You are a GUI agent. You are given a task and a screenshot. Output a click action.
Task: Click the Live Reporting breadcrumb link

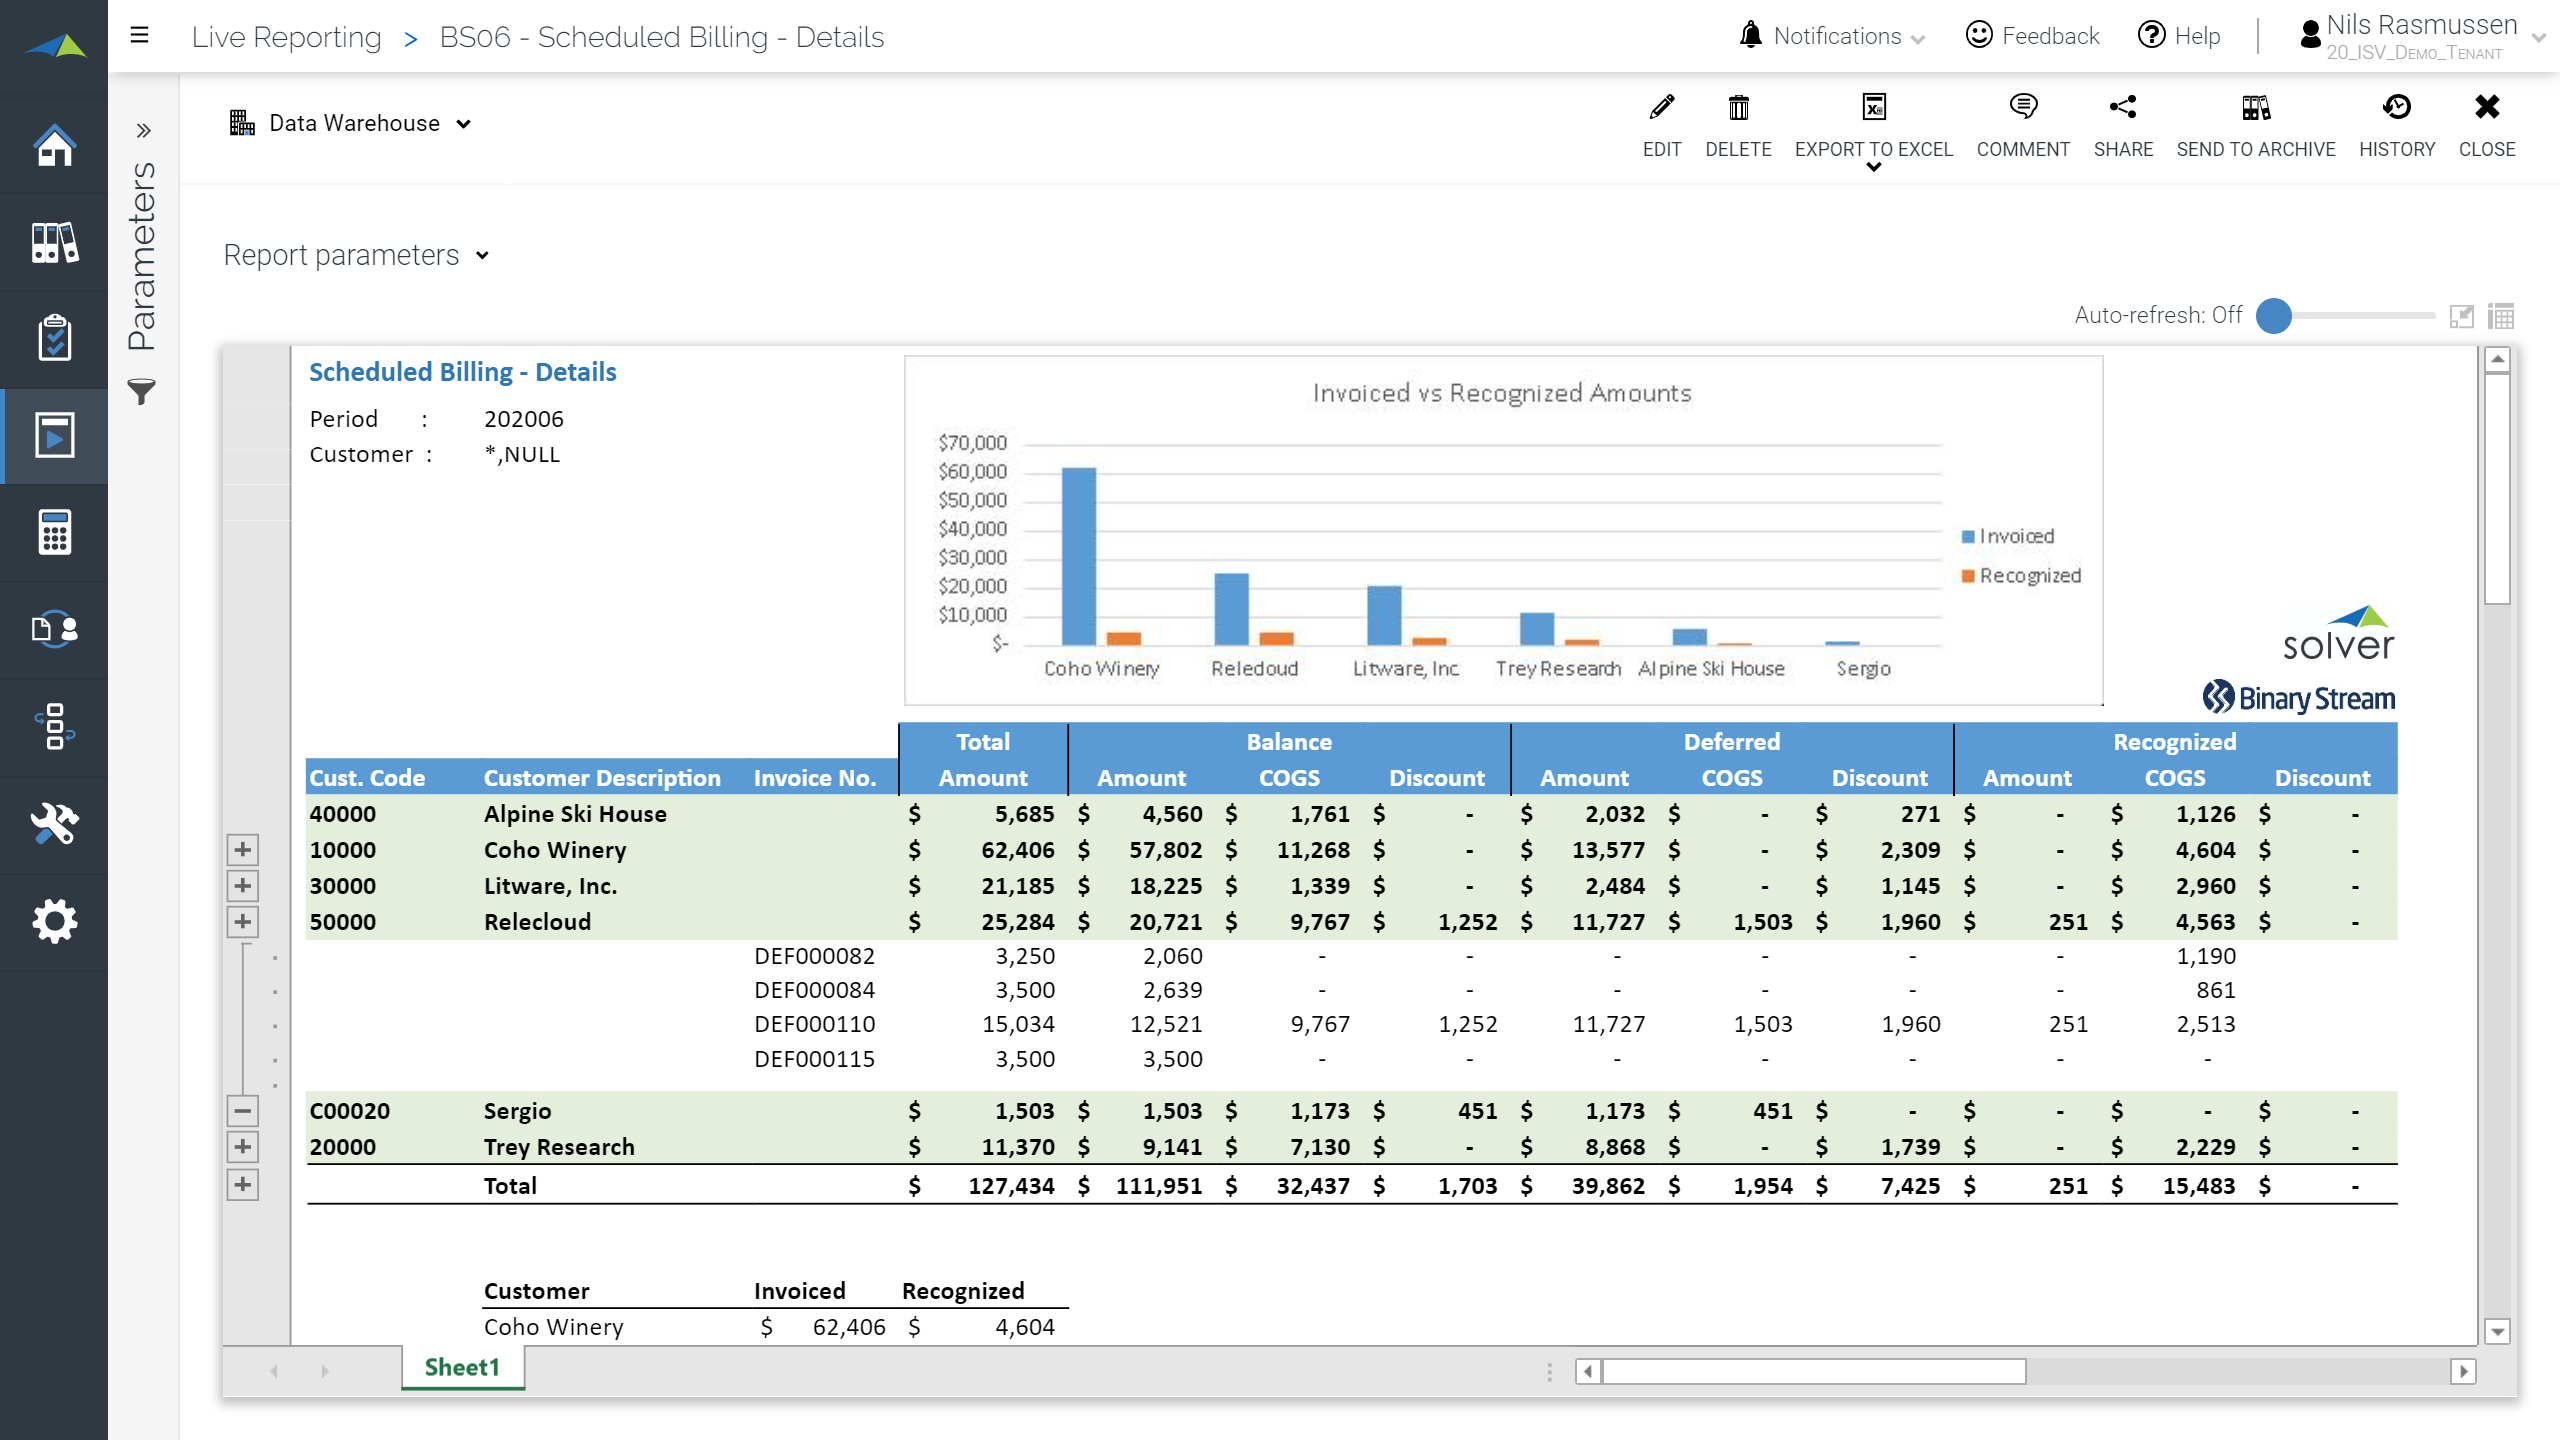(x=287, y=37)
